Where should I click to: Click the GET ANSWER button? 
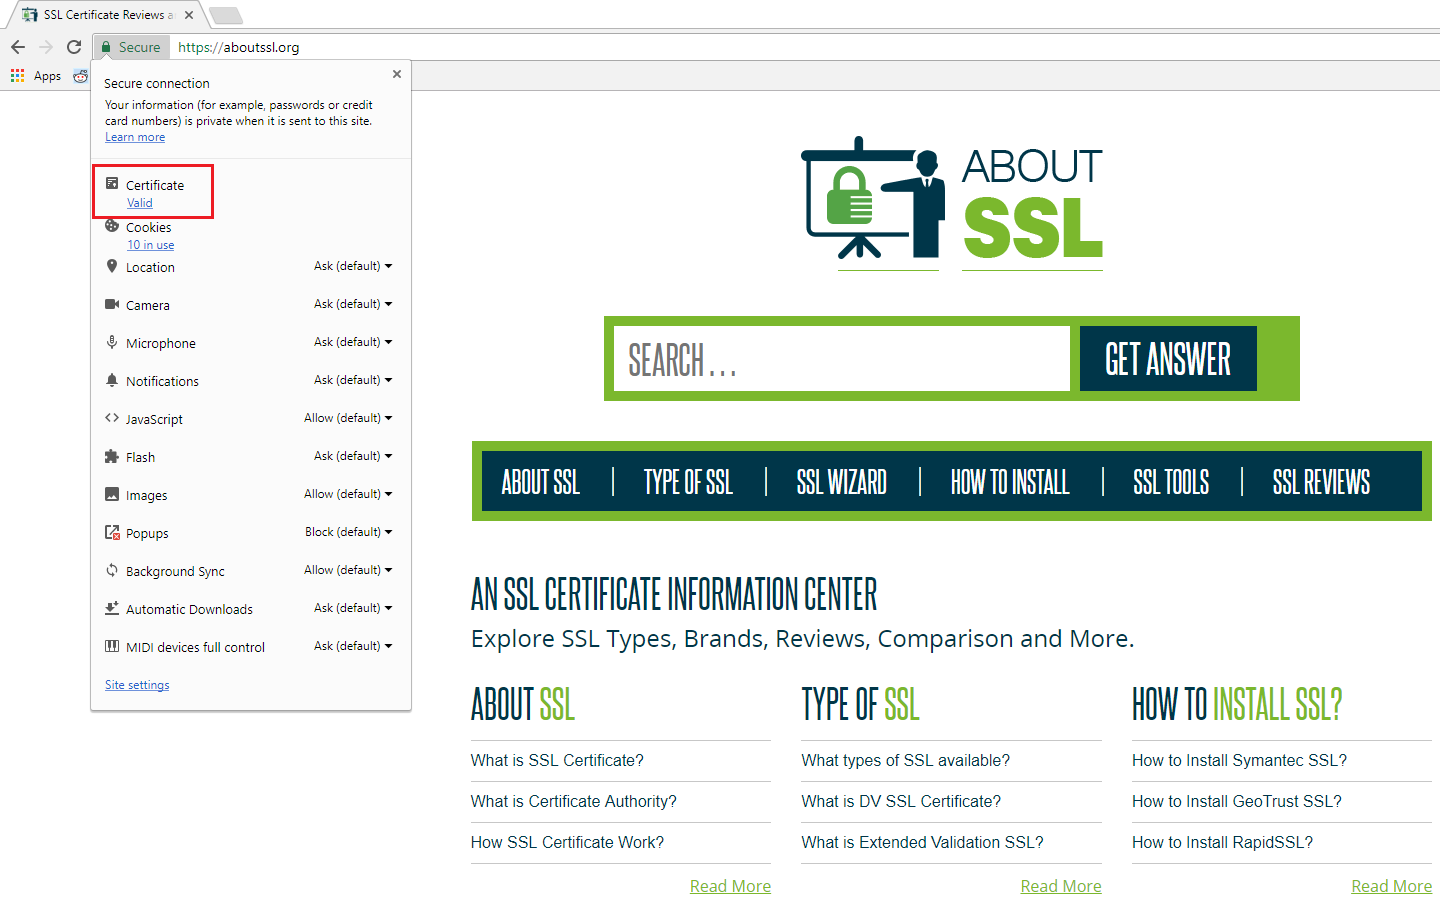(1168, 359)
